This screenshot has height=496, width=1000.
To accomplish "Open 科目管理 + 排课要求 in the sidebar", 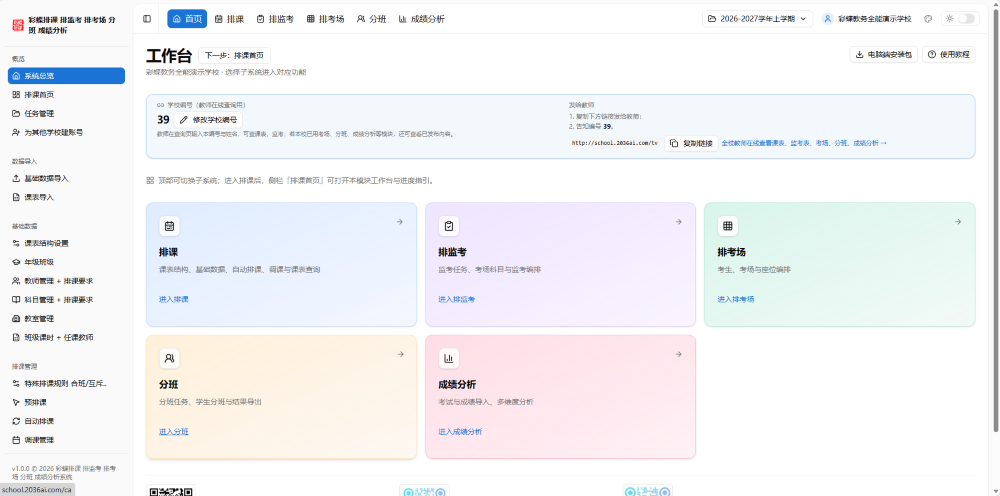I will [66, 300].
